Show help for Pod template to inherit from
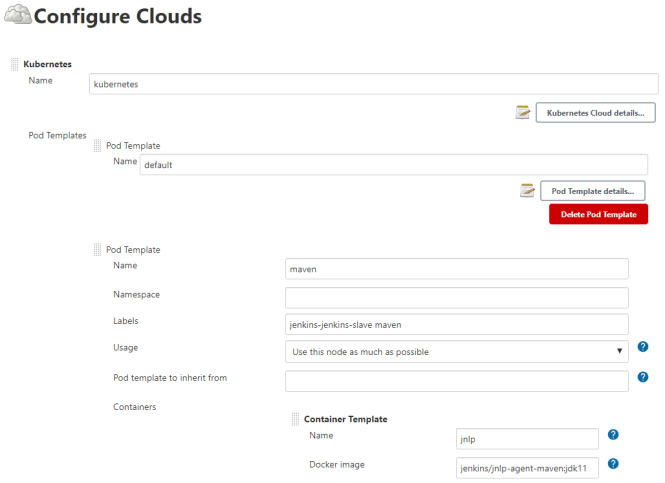665x483 pixels. coord(643,377)
